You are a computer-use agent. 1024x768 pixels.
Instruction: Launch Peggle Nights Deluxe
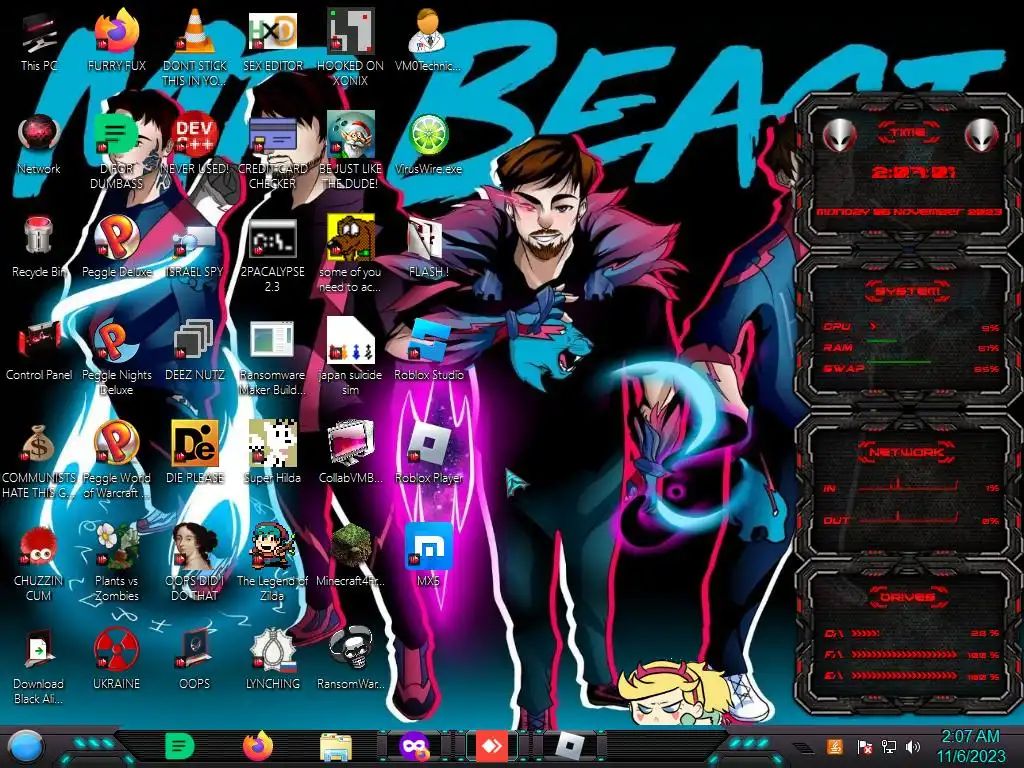click(x=117, y=341)
